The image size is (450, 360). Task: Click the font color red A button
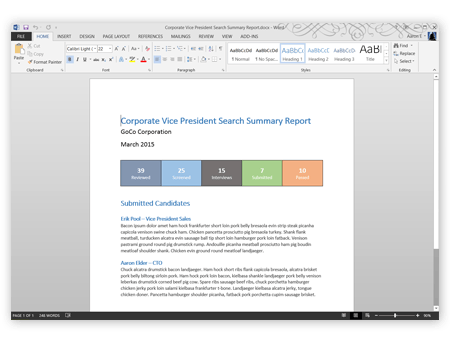[143, 59]
